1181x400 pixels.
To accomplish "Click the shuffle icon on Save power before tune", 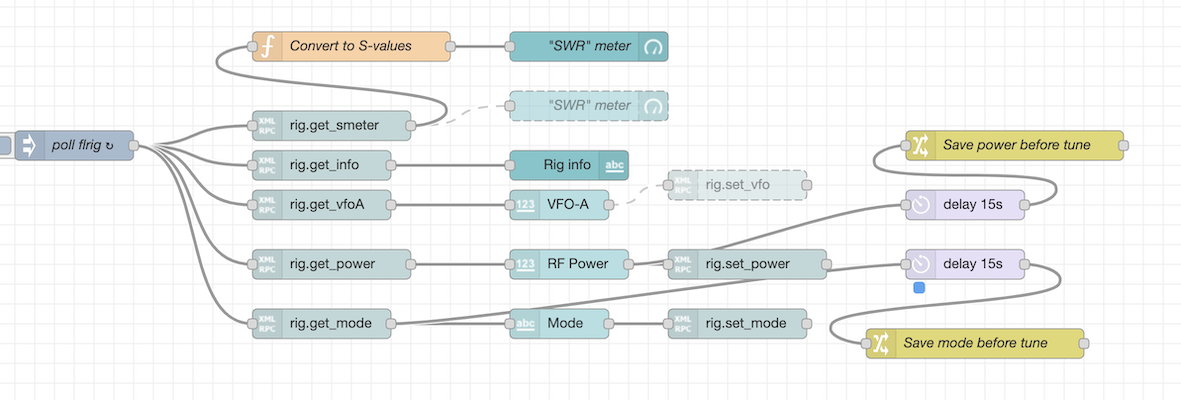I will coord(919,146).
